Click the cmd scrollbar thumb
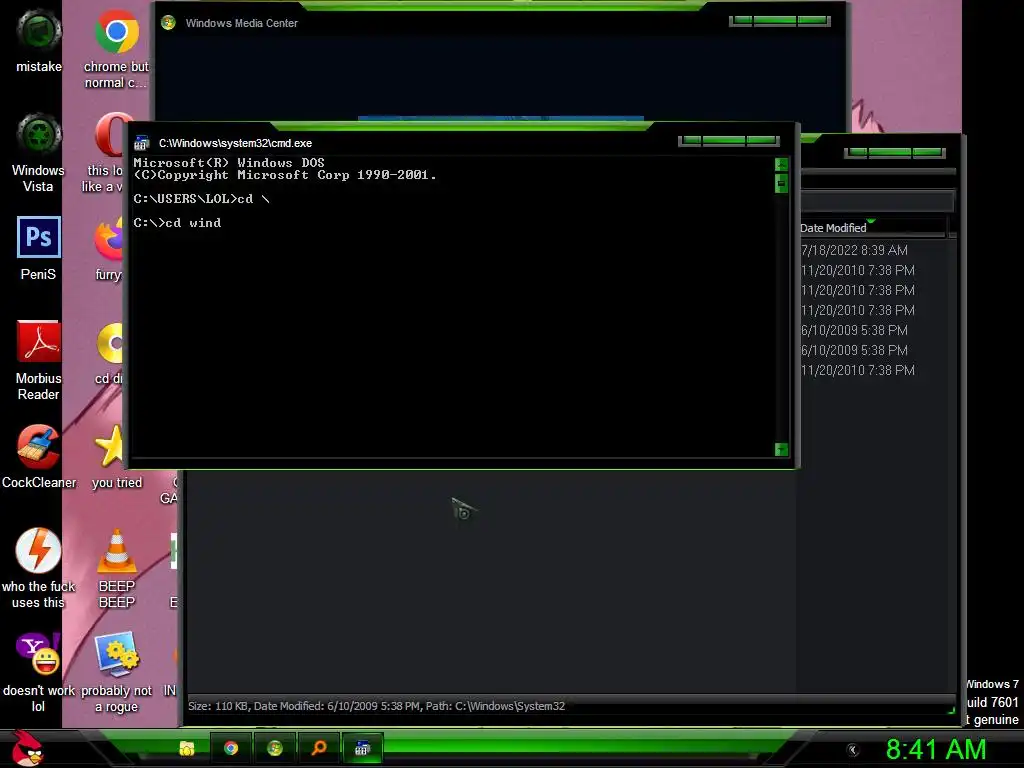The height and width of the screenshot is (768, 1024). point(781,184)
